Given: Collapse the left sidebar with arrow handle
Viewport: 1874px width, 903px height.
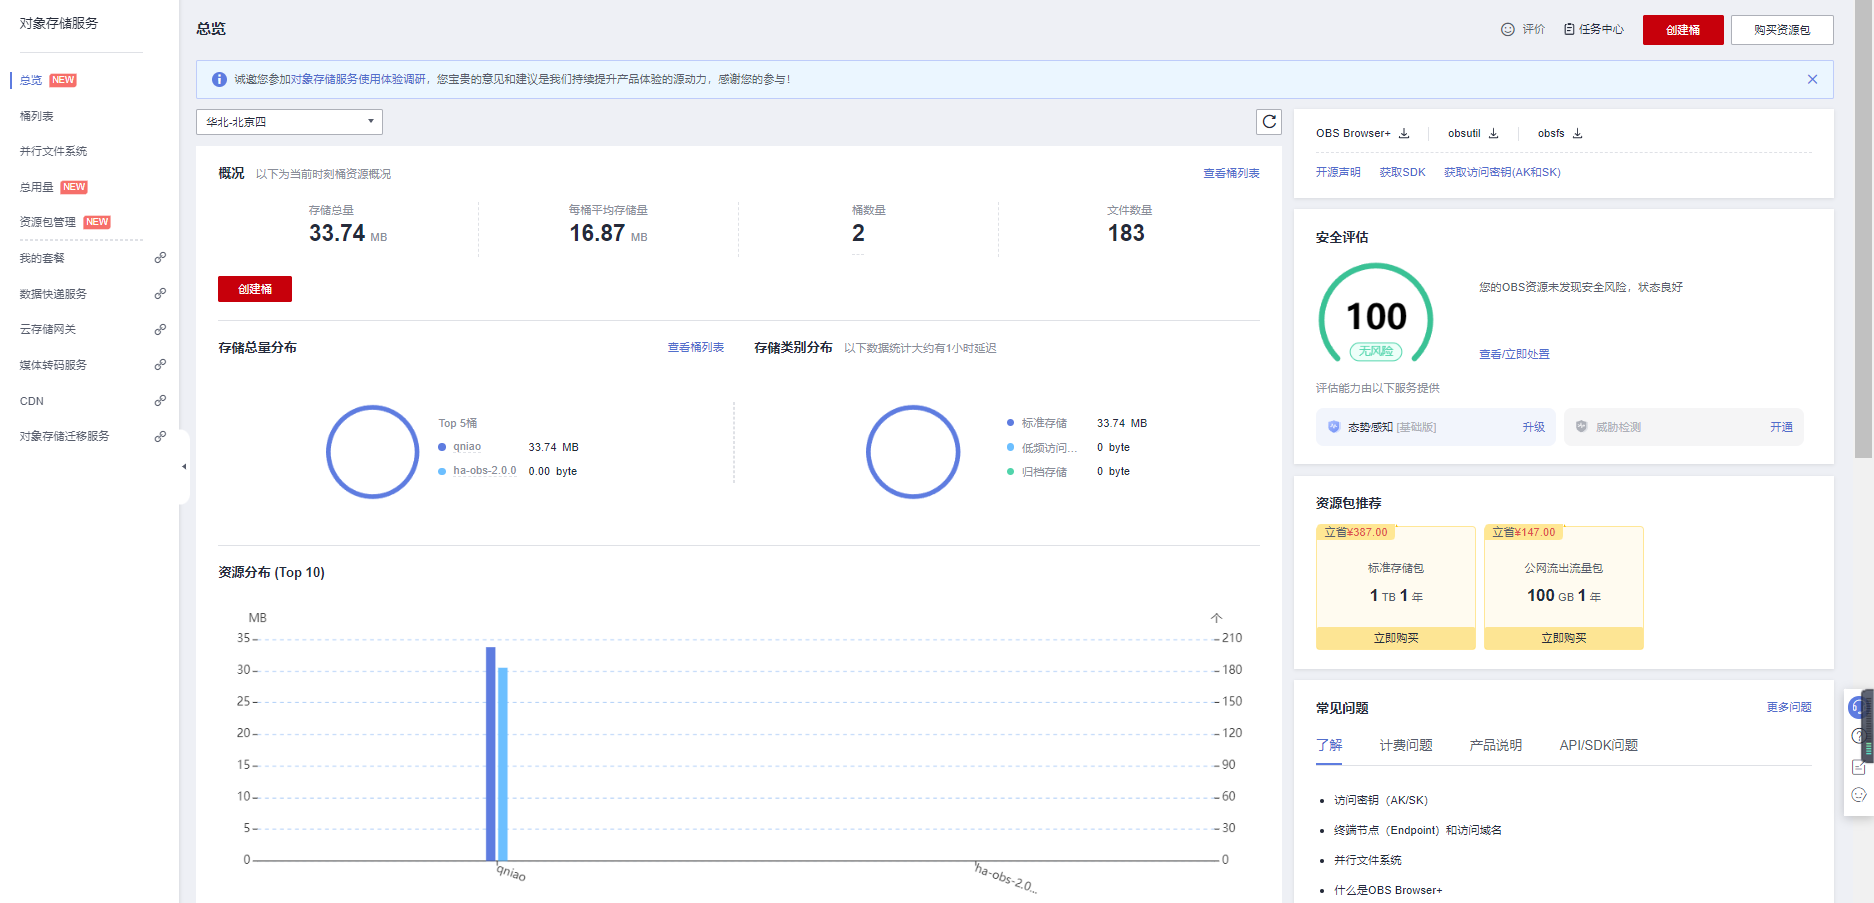Looking at the screenshot, I should click(184, 467).
